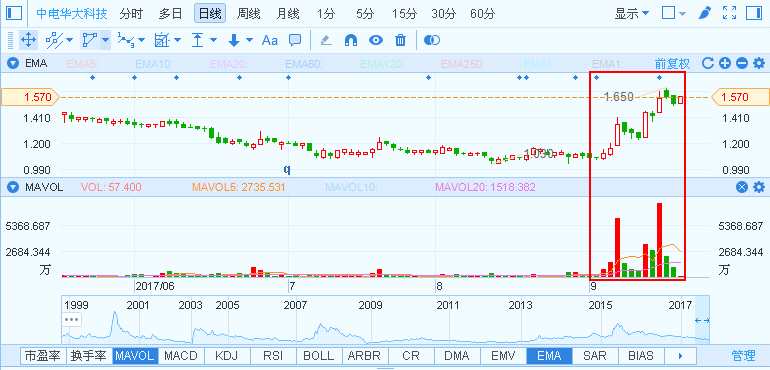Viewport: 770px width, 370px height.
Task: Close the MAVOL indicator panel
Action: 742,187
